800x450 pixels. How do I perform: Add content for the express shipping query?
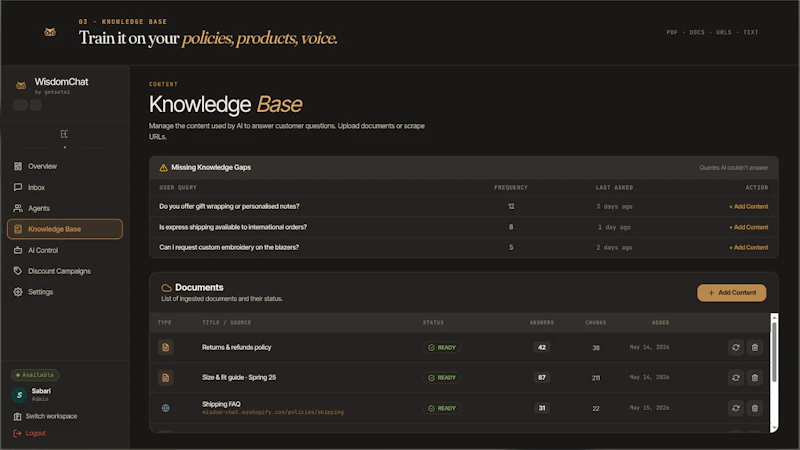click(x=748, y=227)
